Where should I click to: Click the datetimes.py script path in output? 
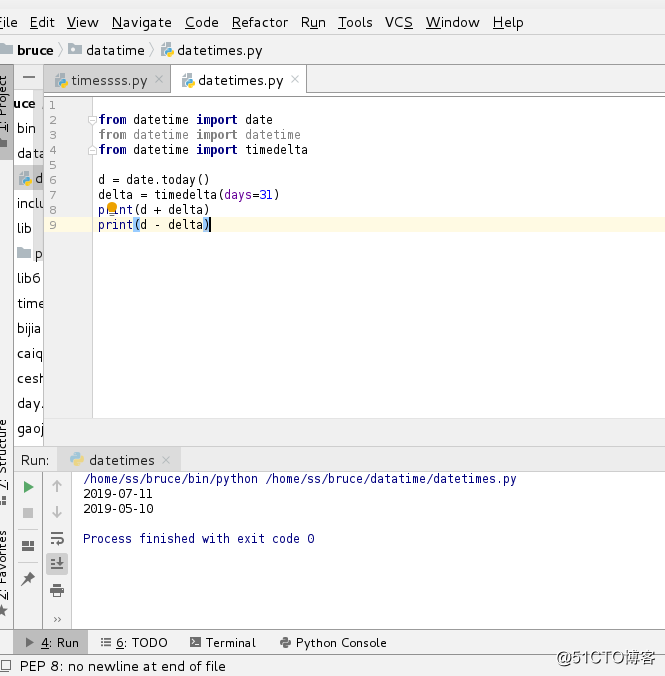391,479
